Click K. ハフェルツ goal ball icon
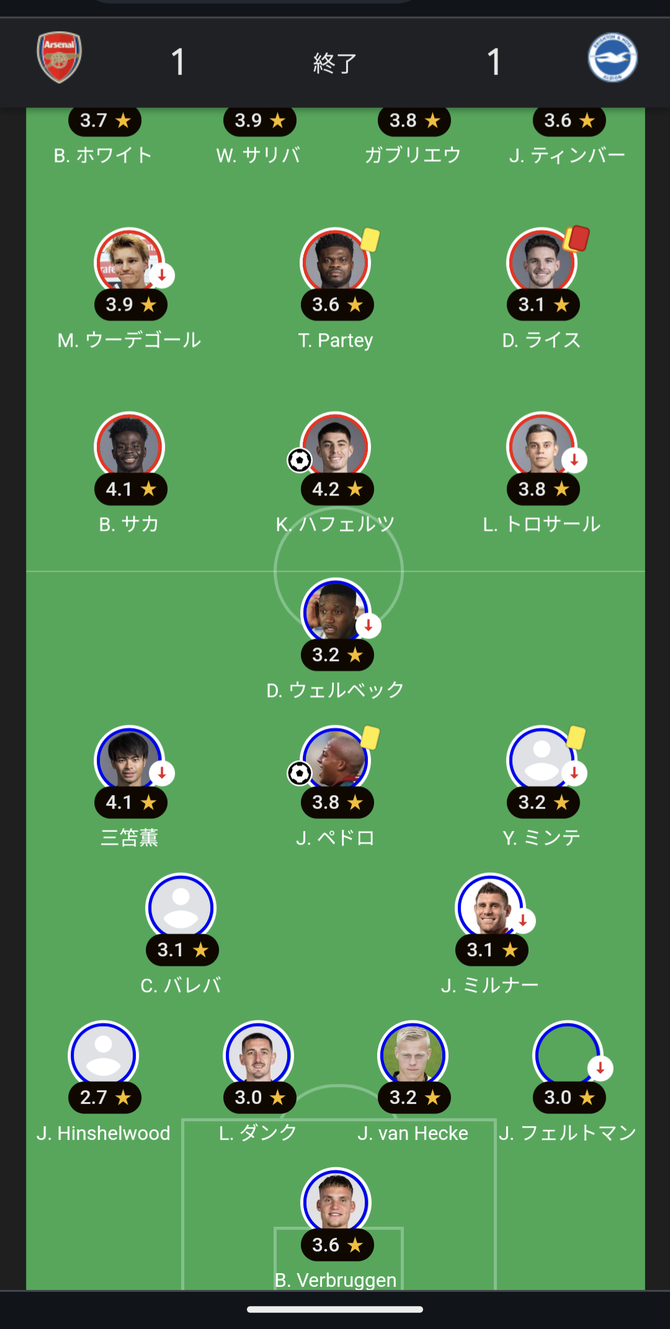This screenshot has height=1329, width=670. click(299, 460)
